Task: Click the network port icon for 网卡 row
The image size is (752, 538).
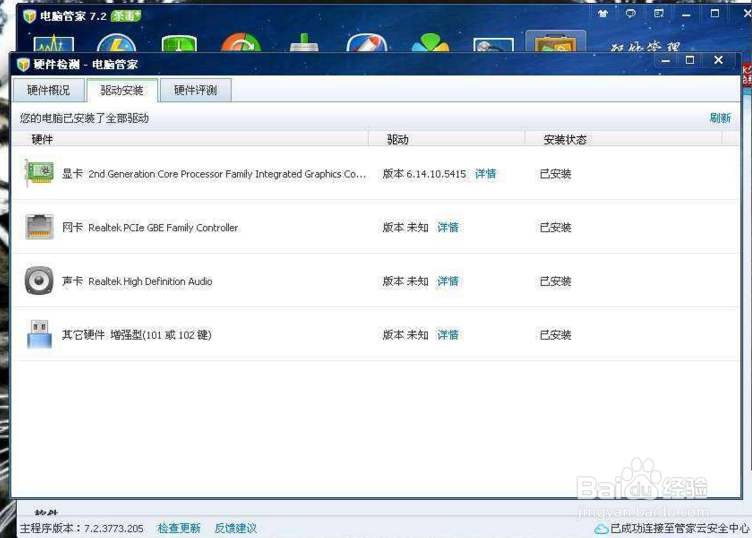Action: pos(39,227)
